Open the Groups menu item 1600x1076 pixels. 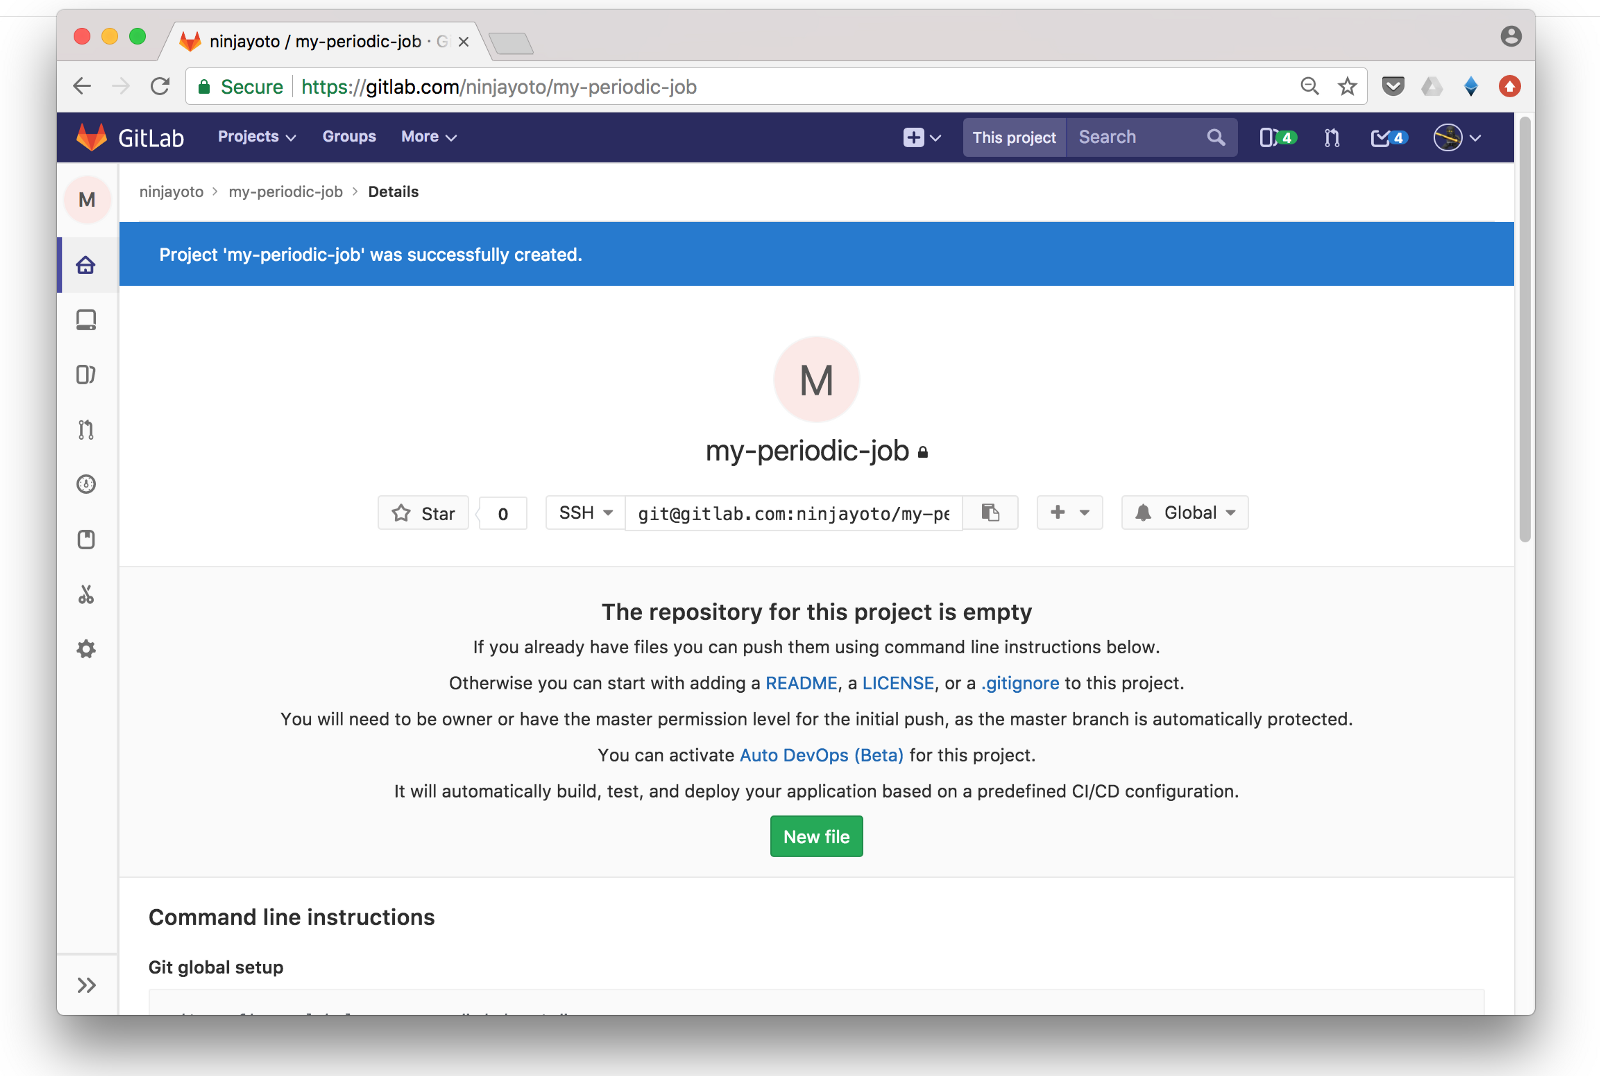pos(349,137)
